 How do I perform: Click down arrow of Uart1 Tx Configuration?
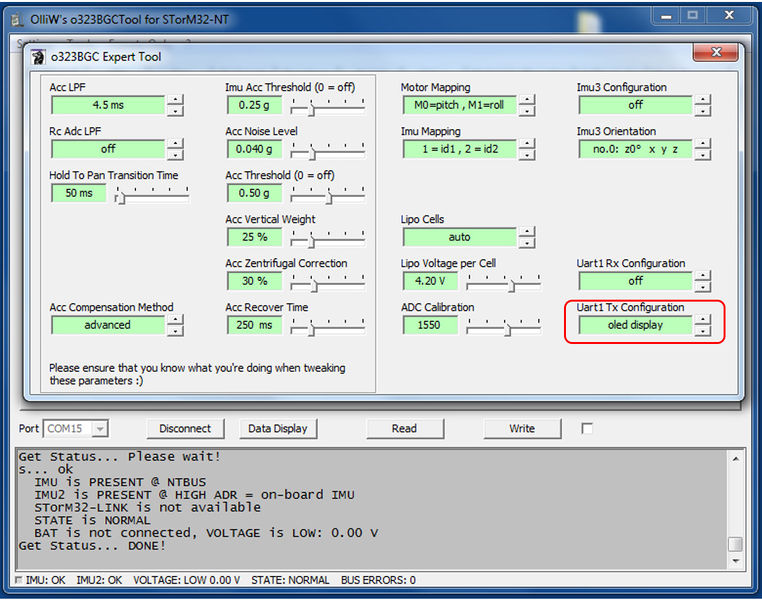(703, 330)
